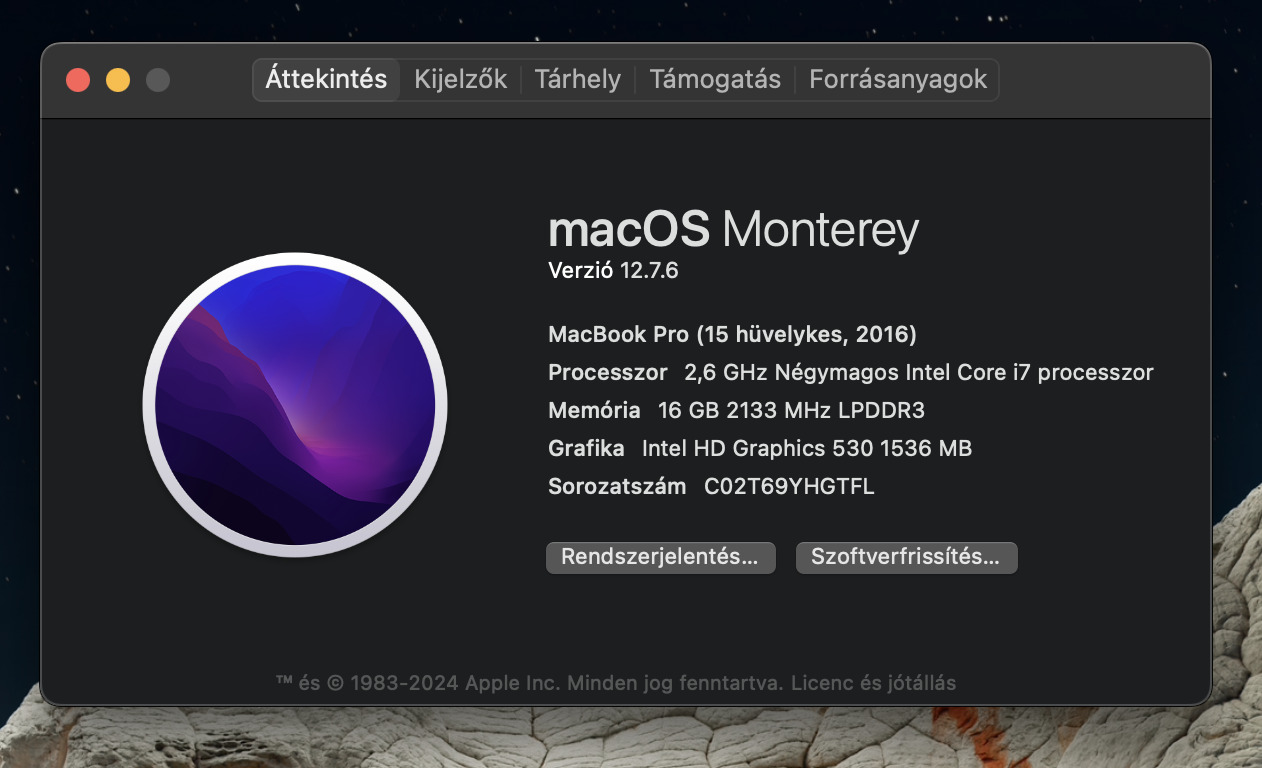Screen dimensions: 1262x768
Task: Click the 2,6 GHz processor value
Action: click(x=918, y=373)
